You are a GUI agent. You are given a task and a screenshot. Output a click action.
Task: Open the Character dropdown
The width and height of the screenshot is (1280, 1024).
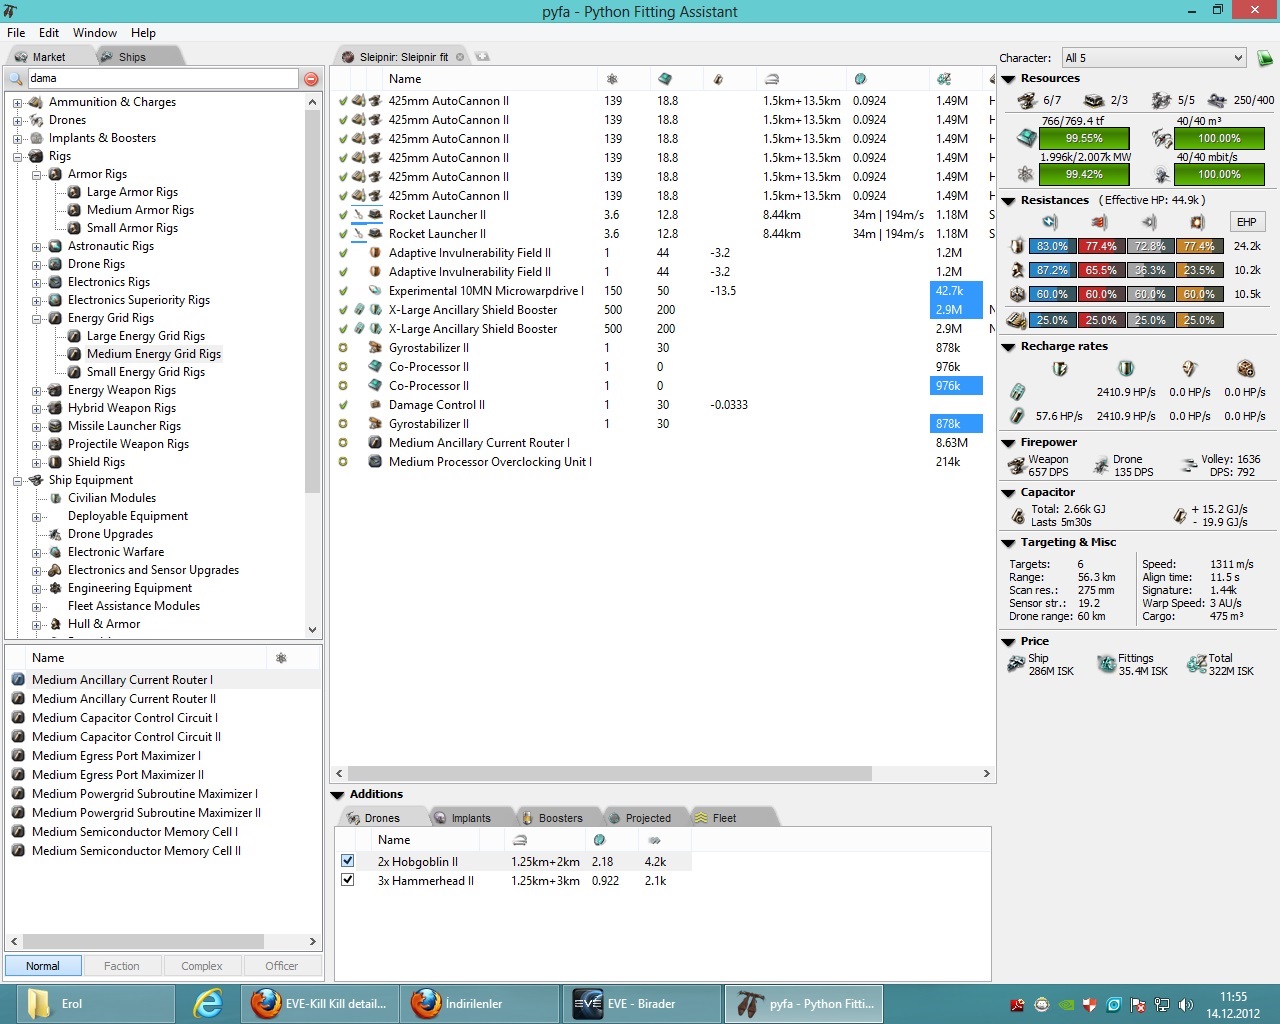1154,58
